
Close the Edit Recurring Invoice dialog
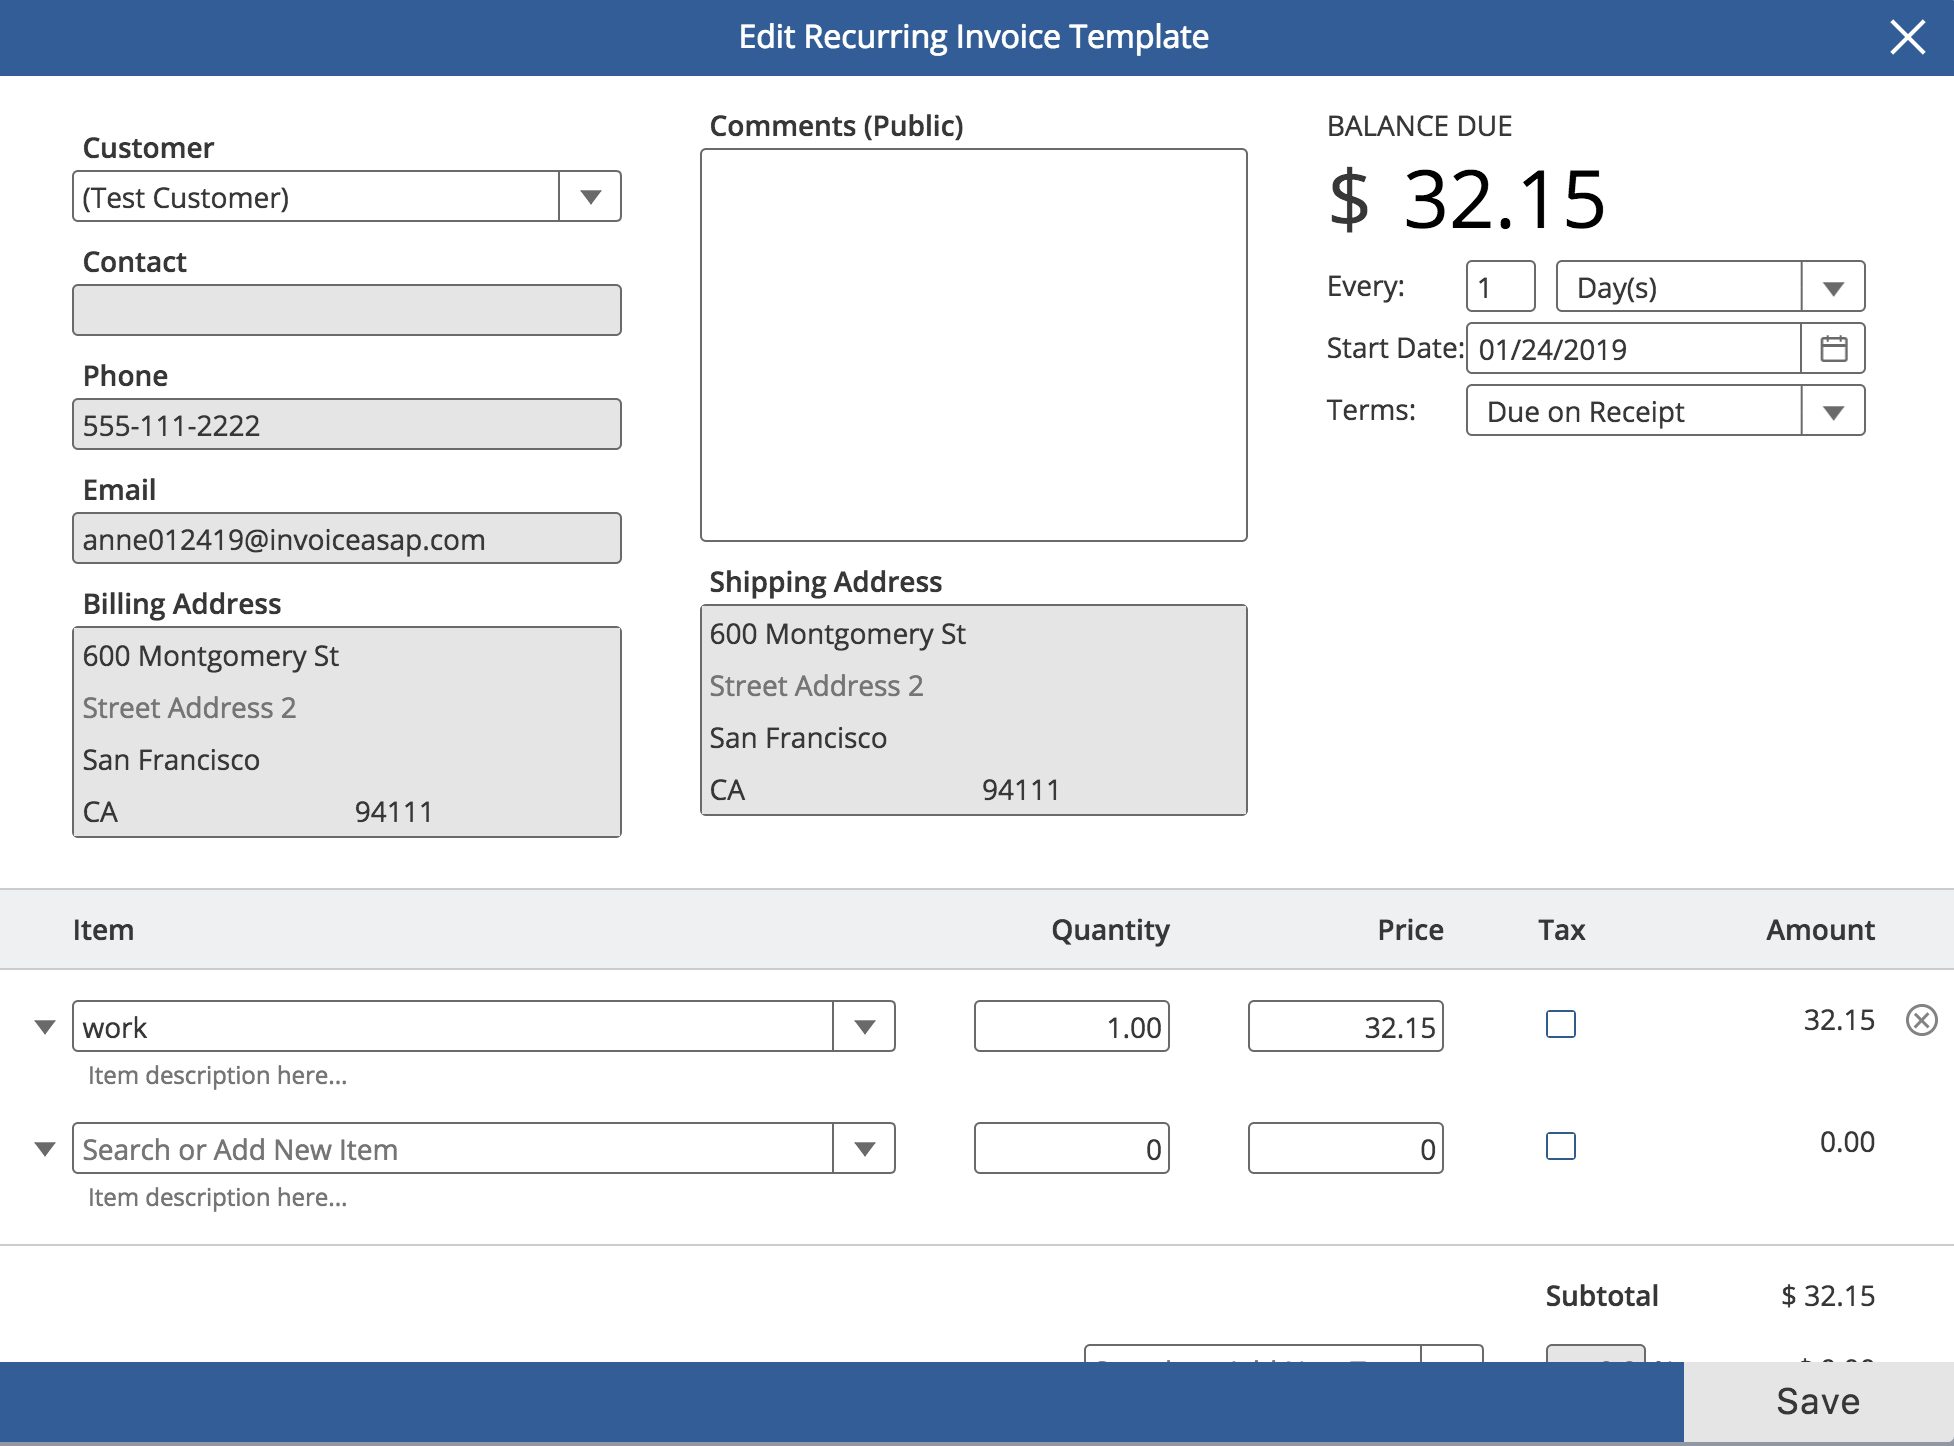[1907, 38]
